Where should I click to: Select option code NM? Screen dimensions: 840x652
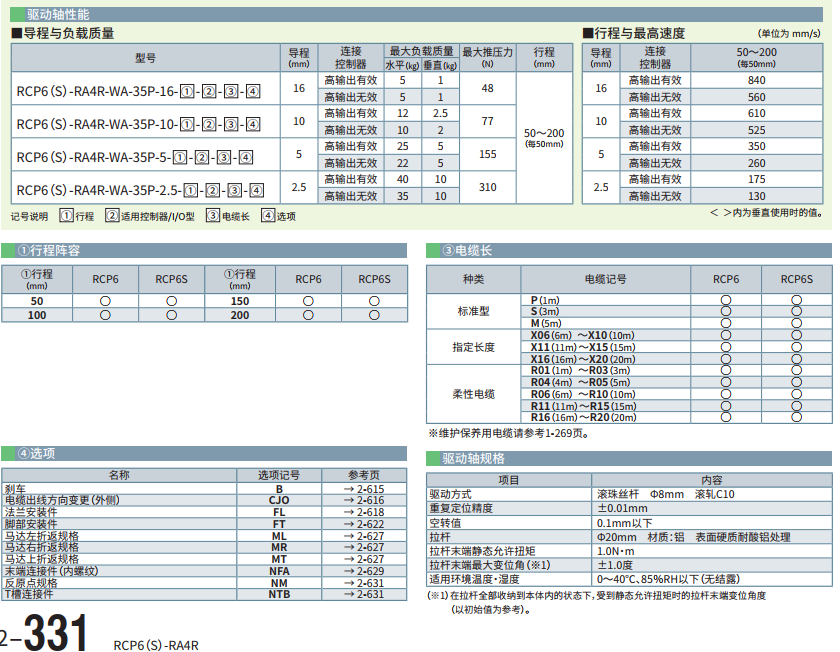click(279, 583)
